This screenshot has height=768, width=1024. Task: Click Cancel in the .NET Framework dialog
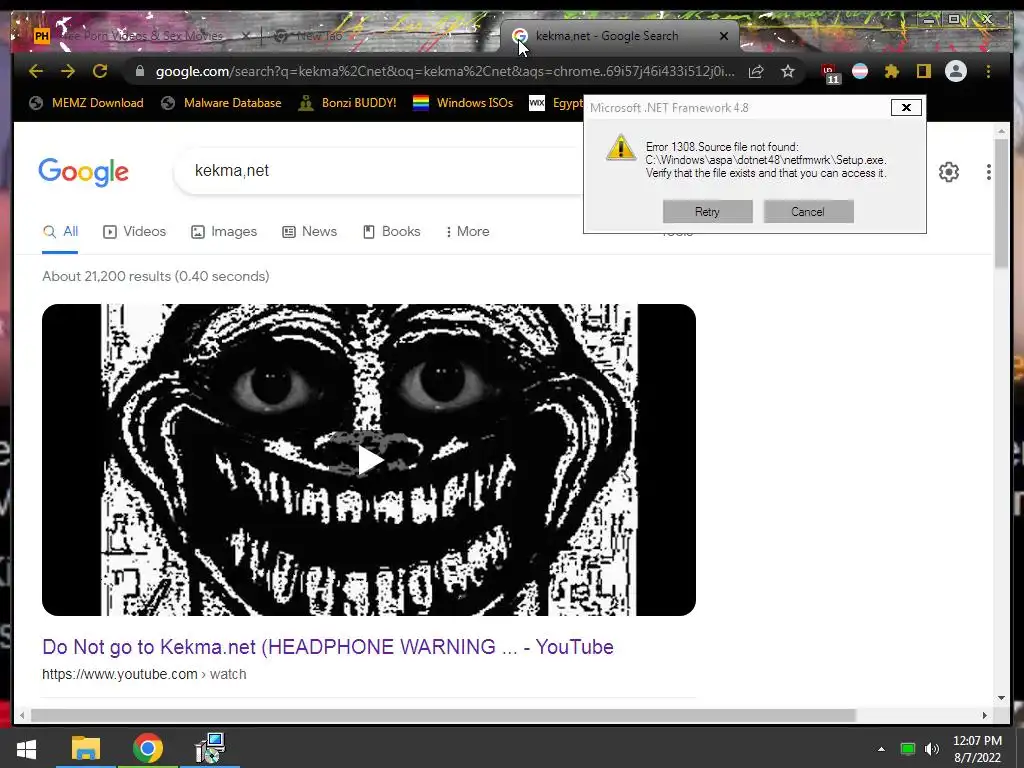point(808,212)
